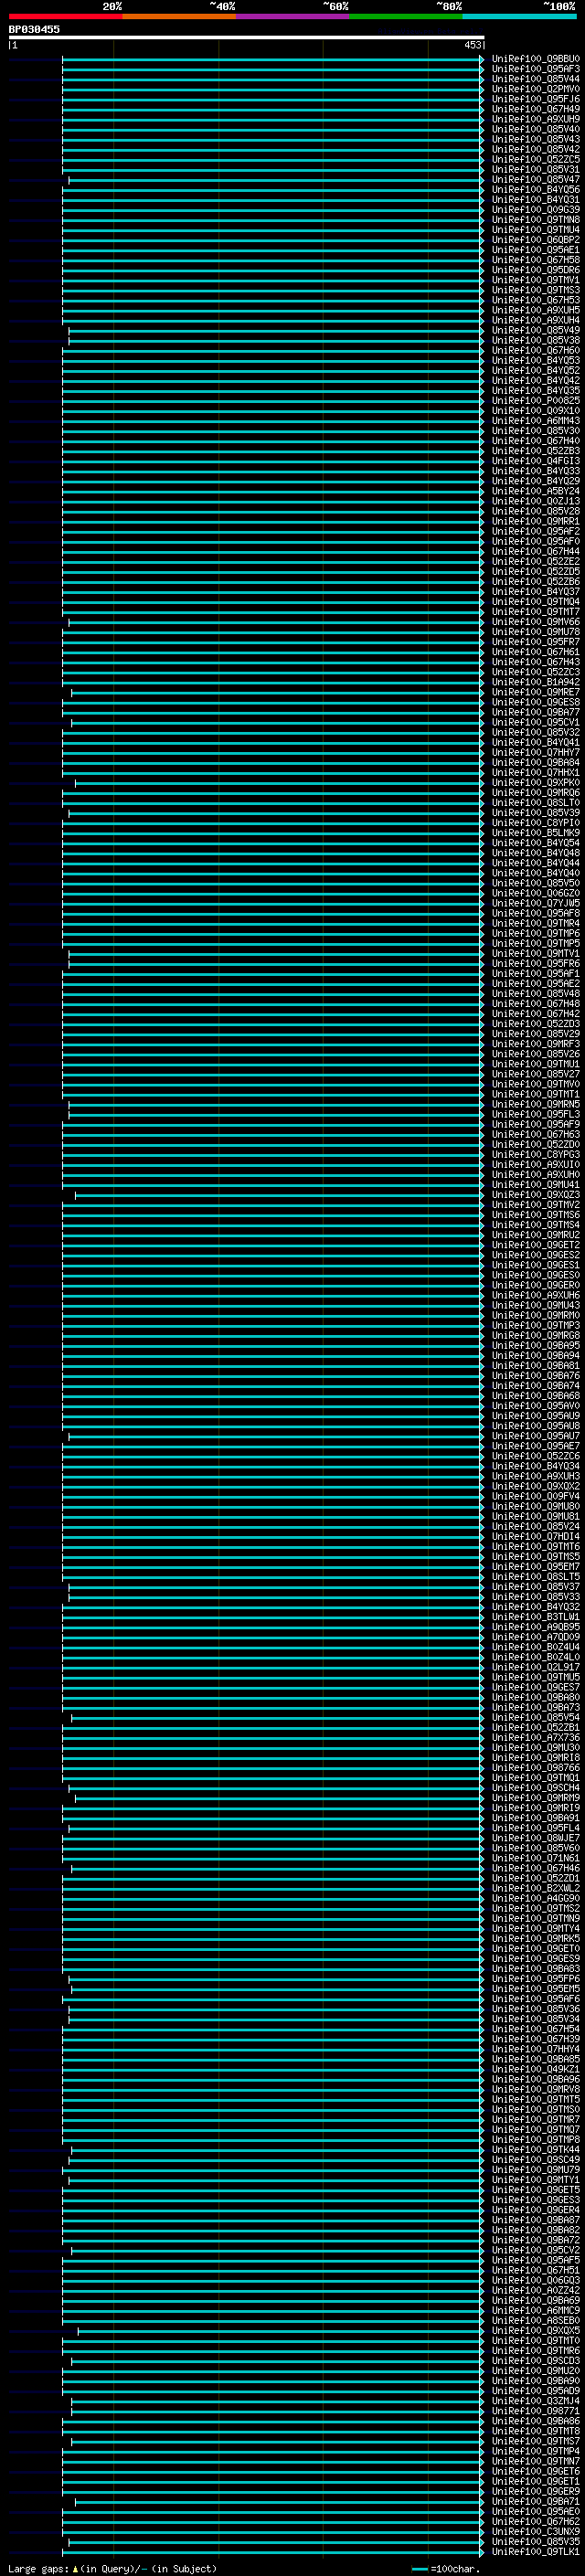Select hit label UniRef100_B5LMK9
The width and height of the screenshot is (585, 2576).
coord(536,833)
